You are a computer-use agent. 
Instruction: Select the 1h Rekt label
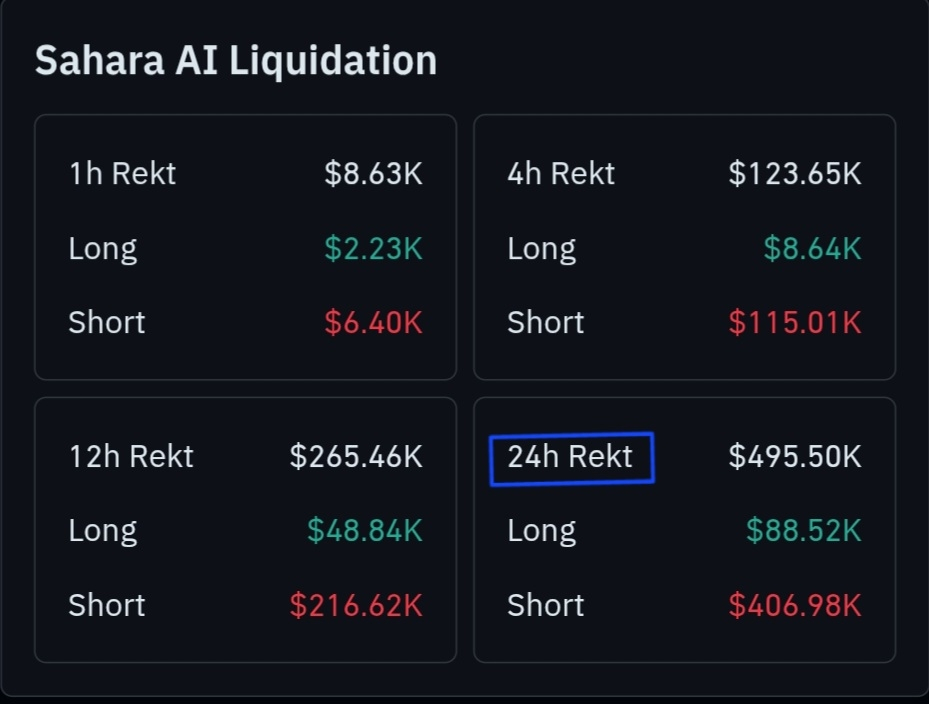122,174
